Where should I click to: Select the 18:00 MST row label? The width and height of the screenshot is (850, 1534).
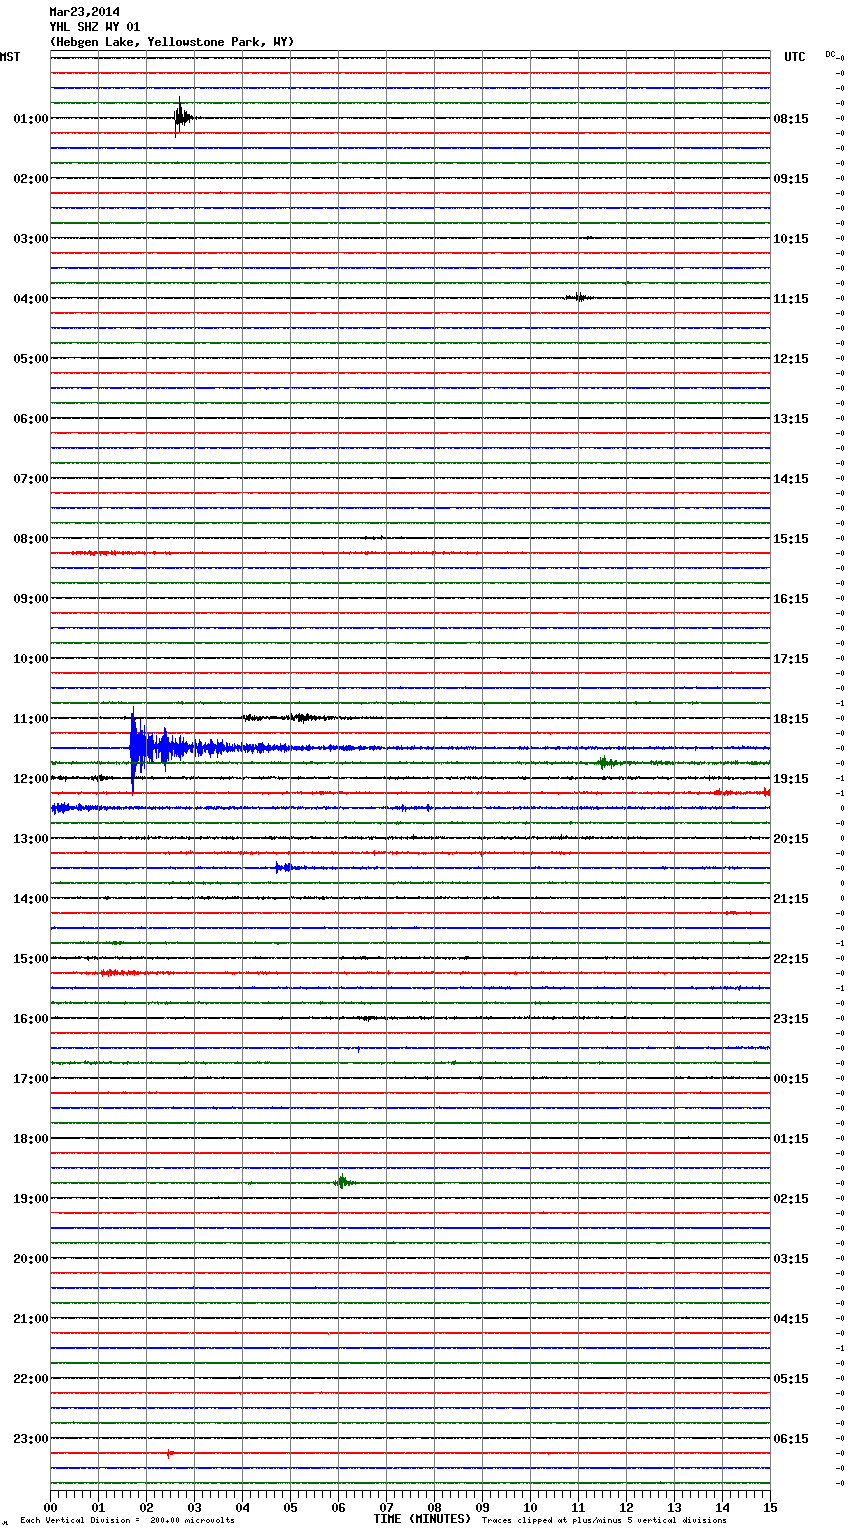coord(31,1139)
